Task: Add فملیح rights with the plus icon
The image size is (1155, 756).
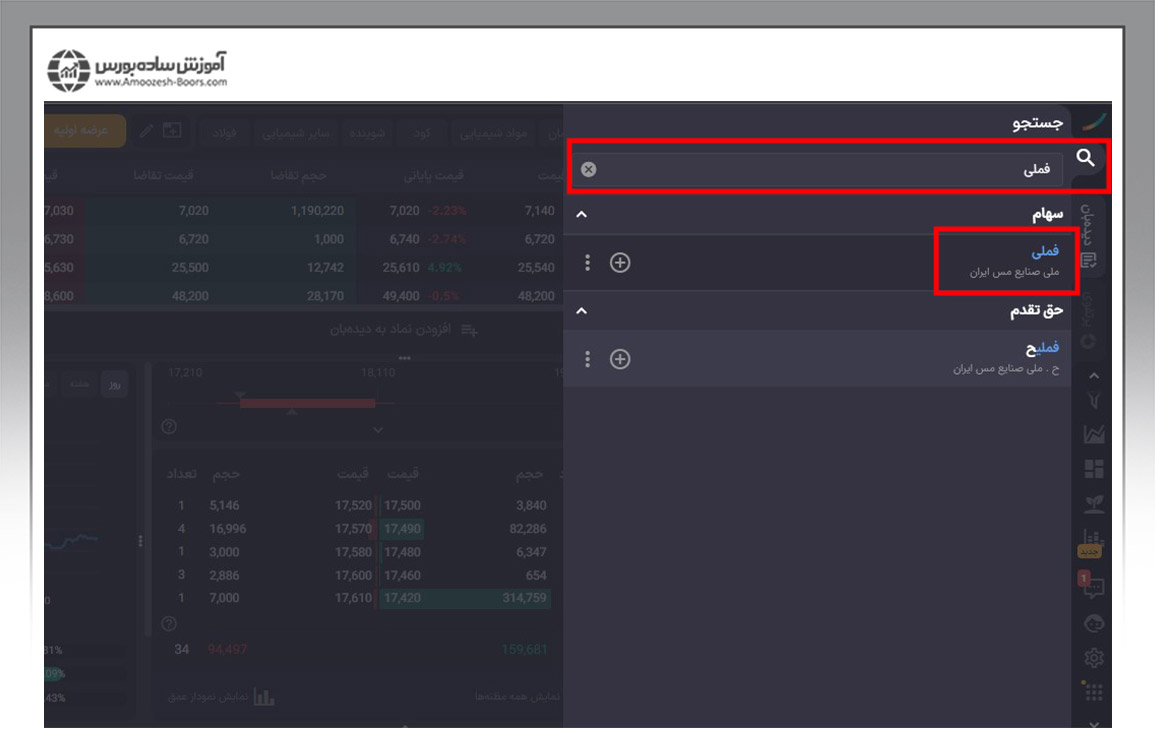Action: tap(620, 359)
